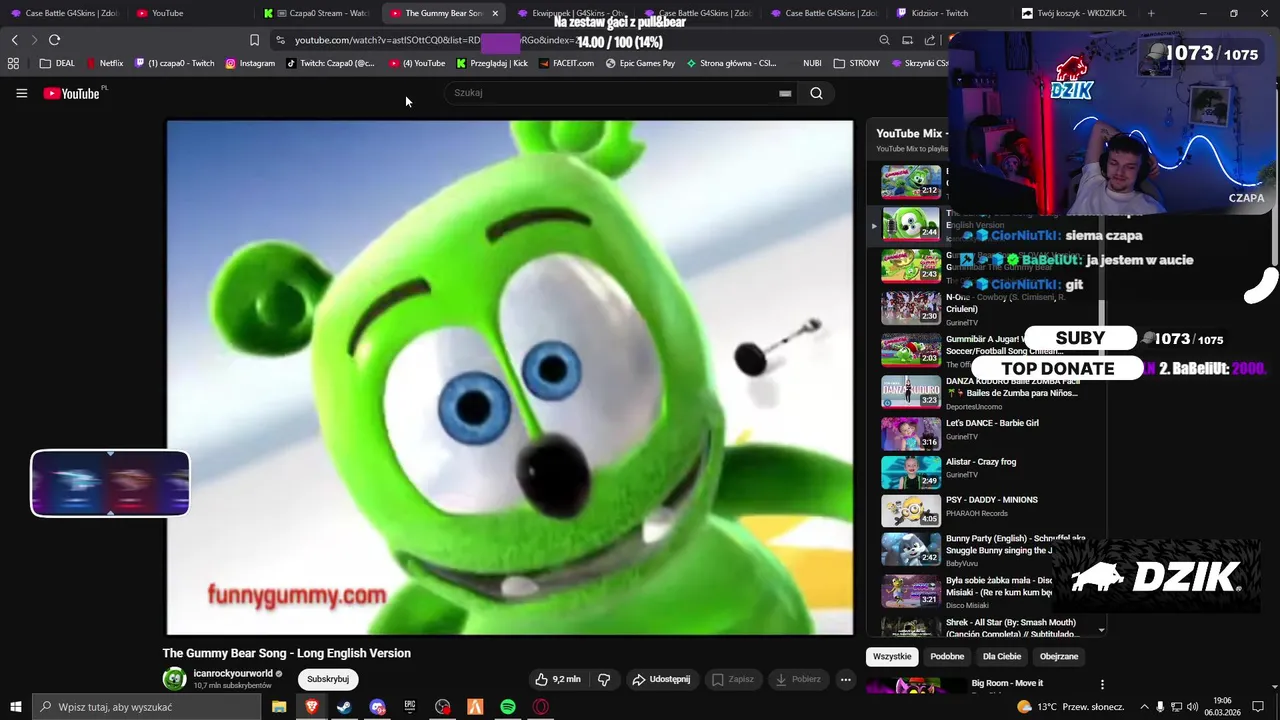
Task: Open the DEAL bookmarks folder
Action: [x=57, y=63]
